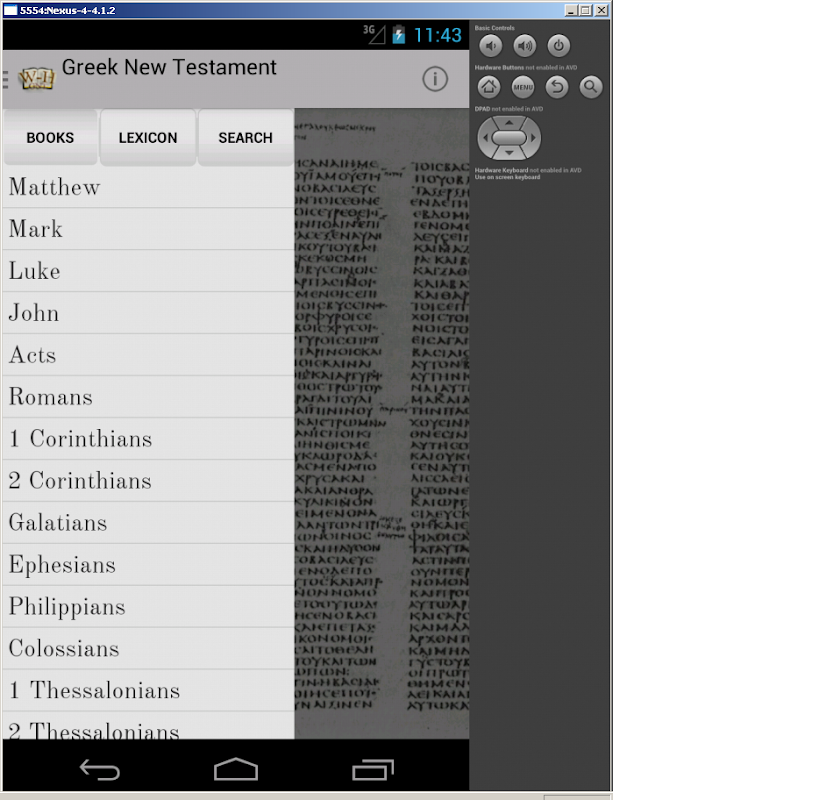Click DPAD down arrow
Screen dimensions: 819x800
(x=509, y=153)
